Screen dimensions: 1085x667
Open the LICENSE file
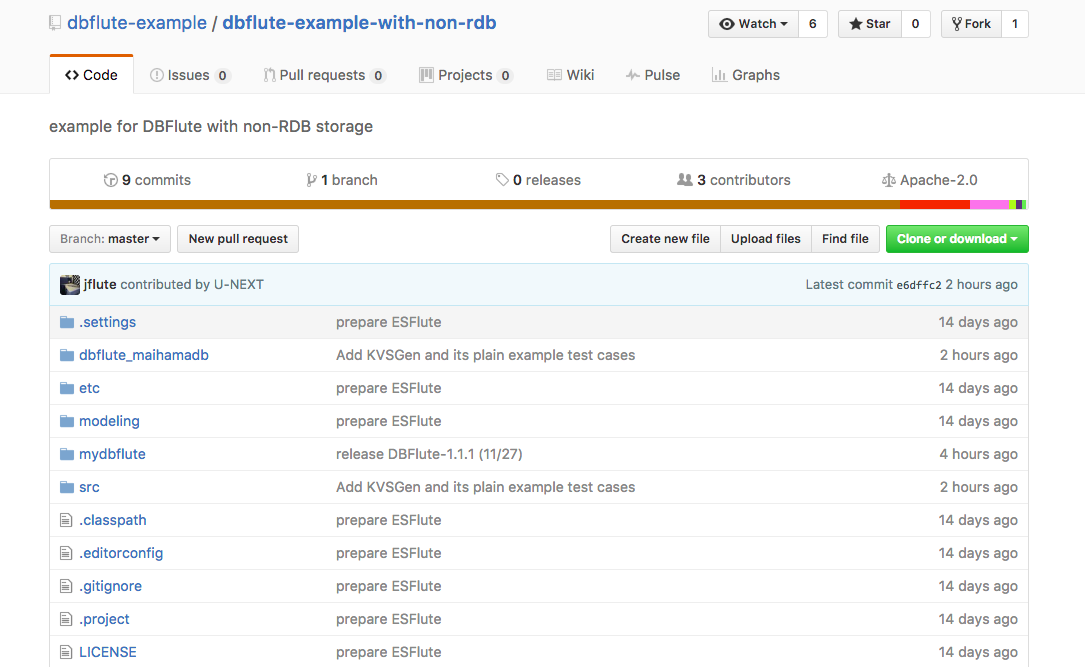pos(108,652)
